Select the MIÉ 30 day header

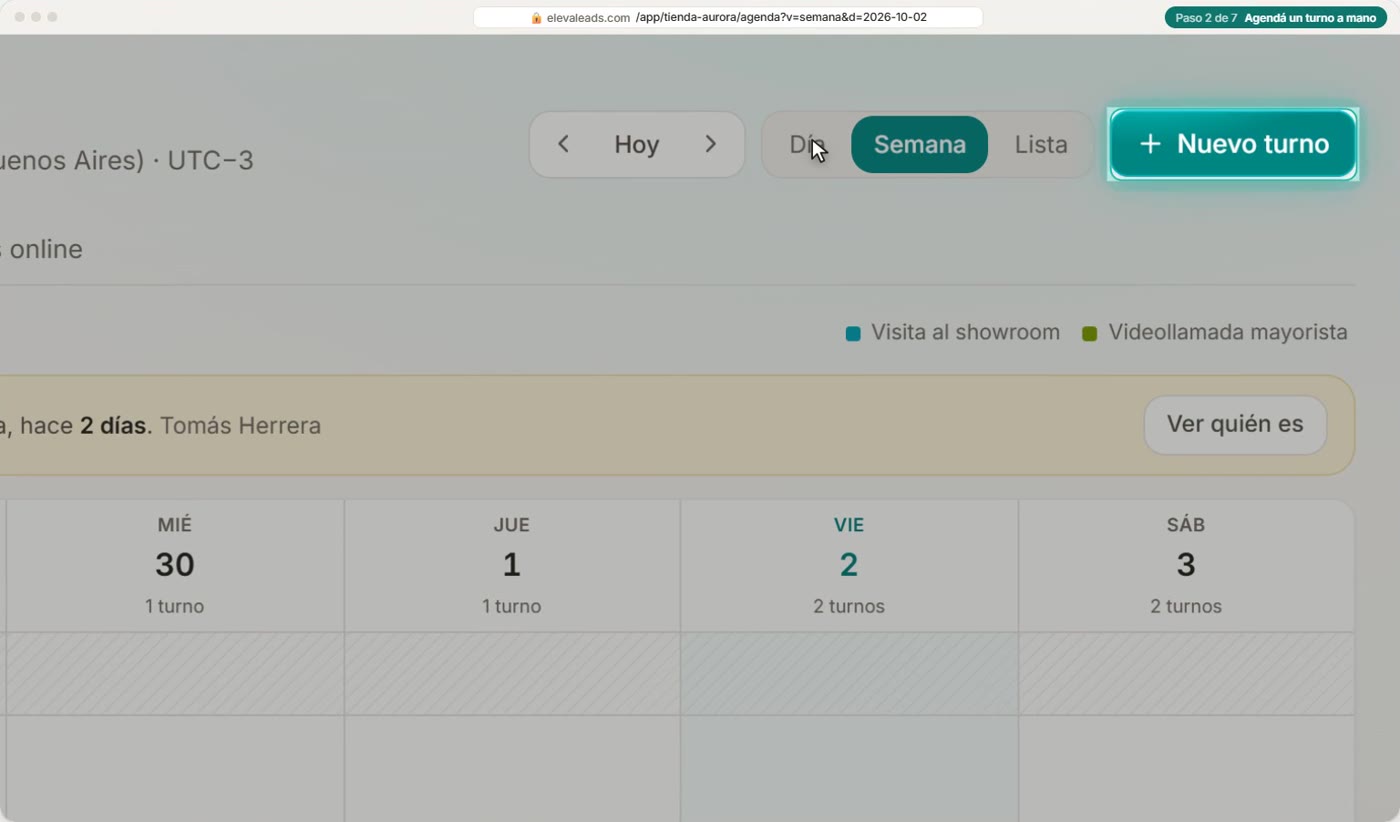pyautogui.click(x=174, y=566)
